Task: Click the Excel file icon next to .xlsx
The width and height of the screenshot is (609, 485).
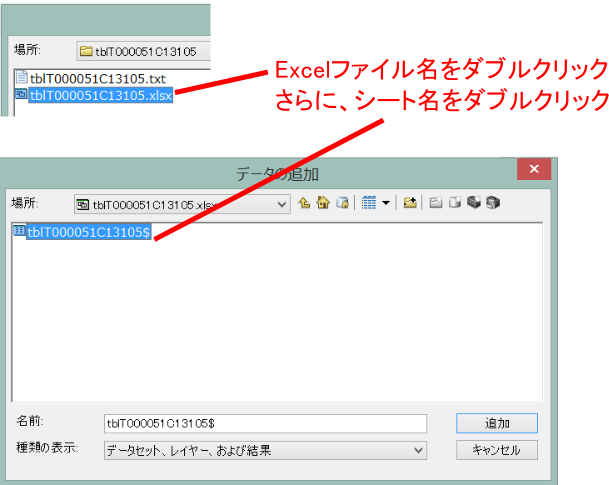Action: (x=21, y=94)
